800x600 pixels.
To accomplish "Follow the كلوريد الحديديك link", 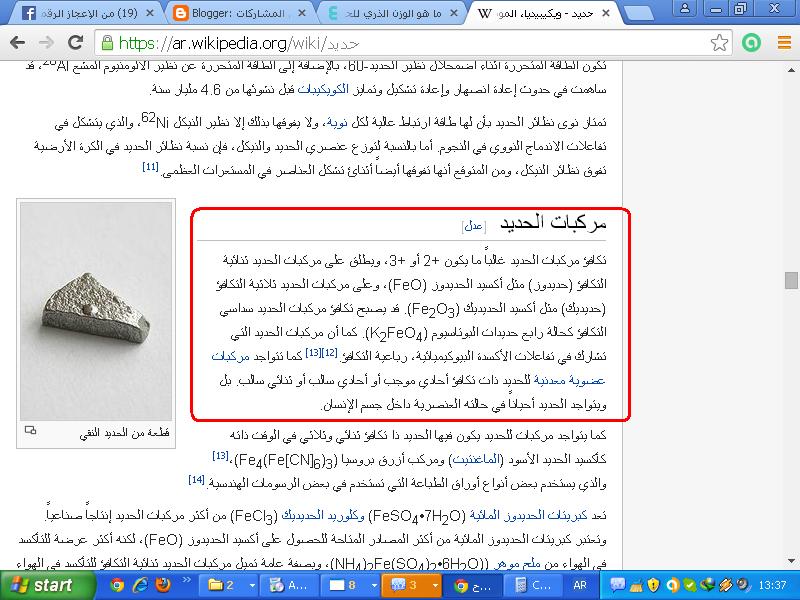I will (x=323, y=515).
